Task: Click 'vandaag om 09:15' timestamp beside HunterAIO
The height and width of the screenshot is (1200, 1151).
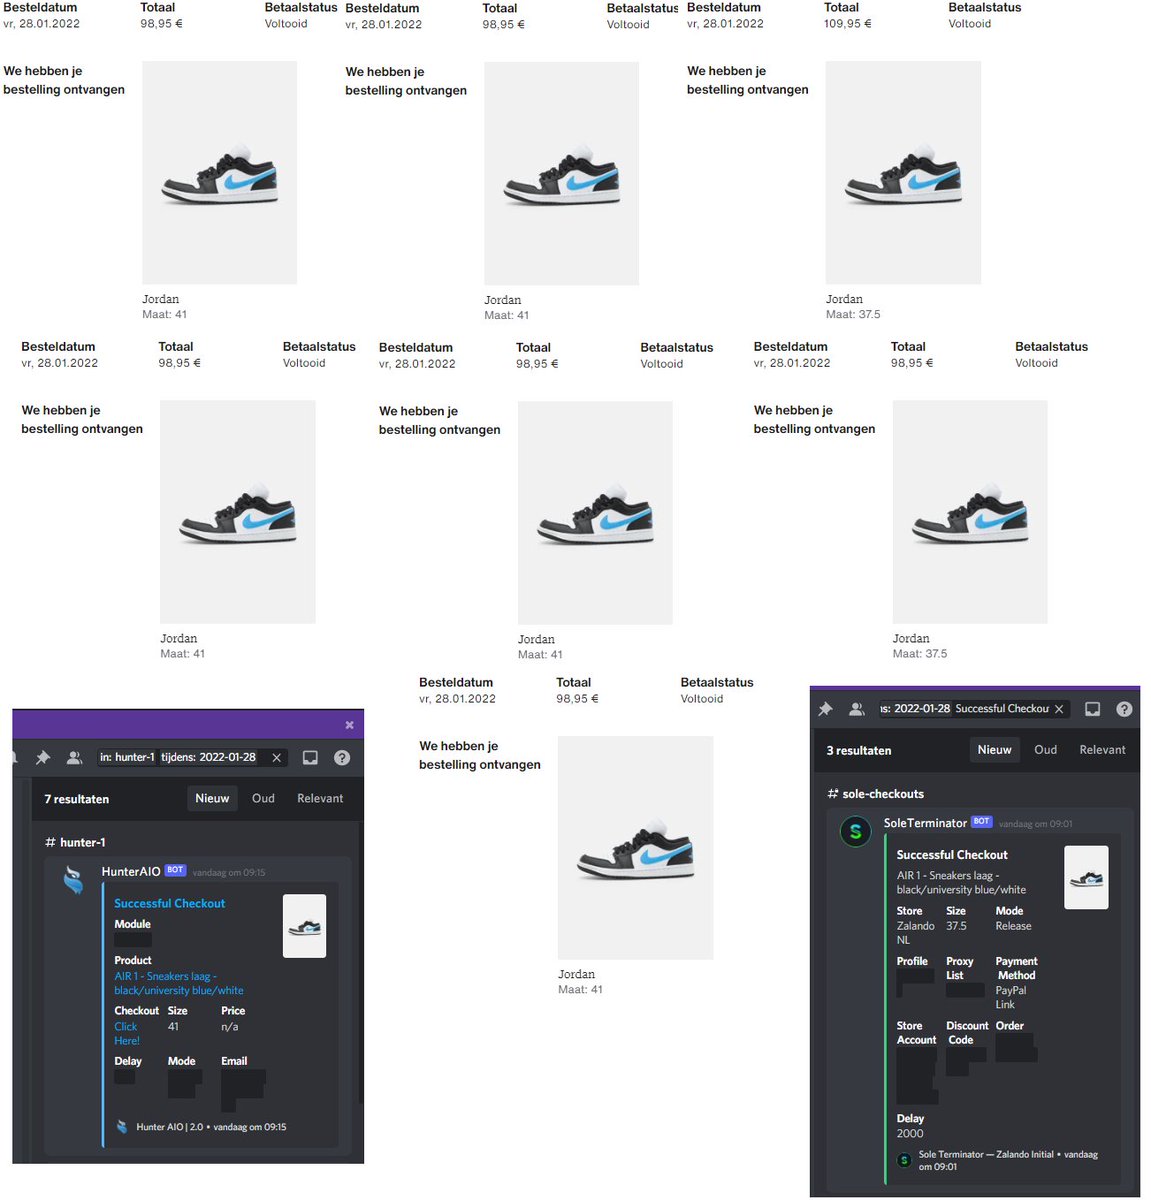Action: tap(229, 873)
